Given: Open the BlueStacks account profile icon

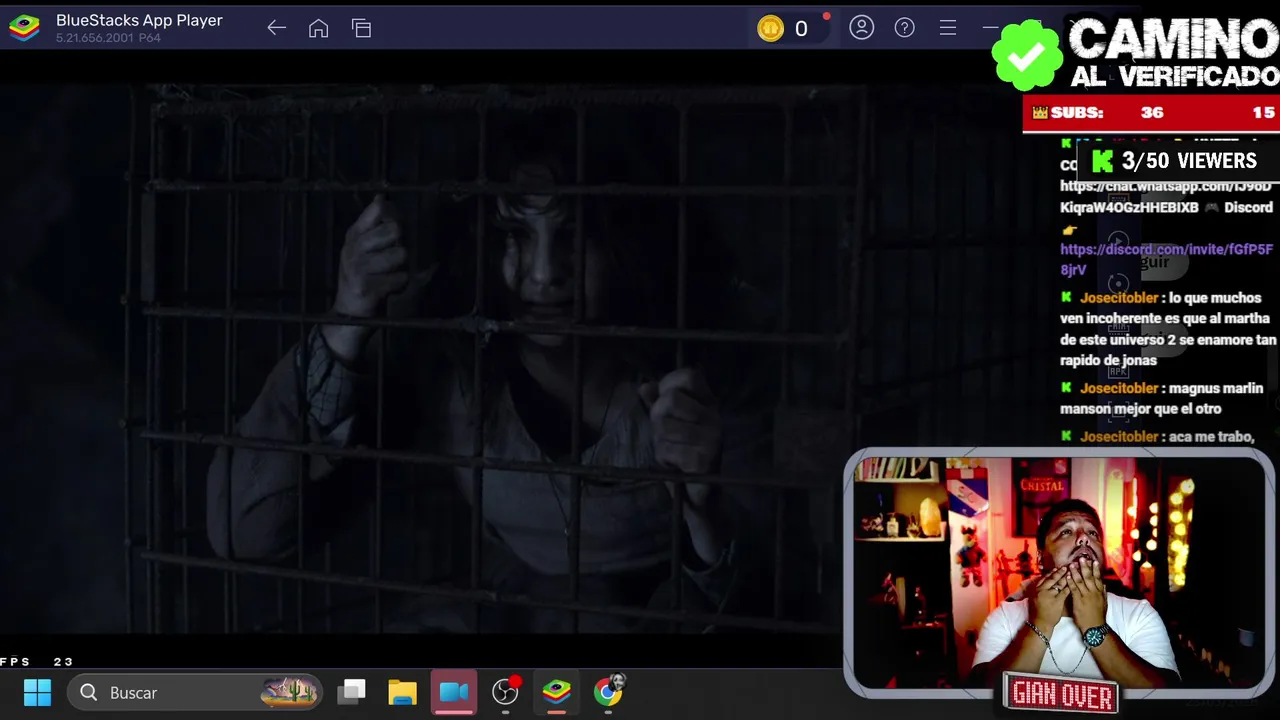Looking at the screenshot, I should coord(862,28).
